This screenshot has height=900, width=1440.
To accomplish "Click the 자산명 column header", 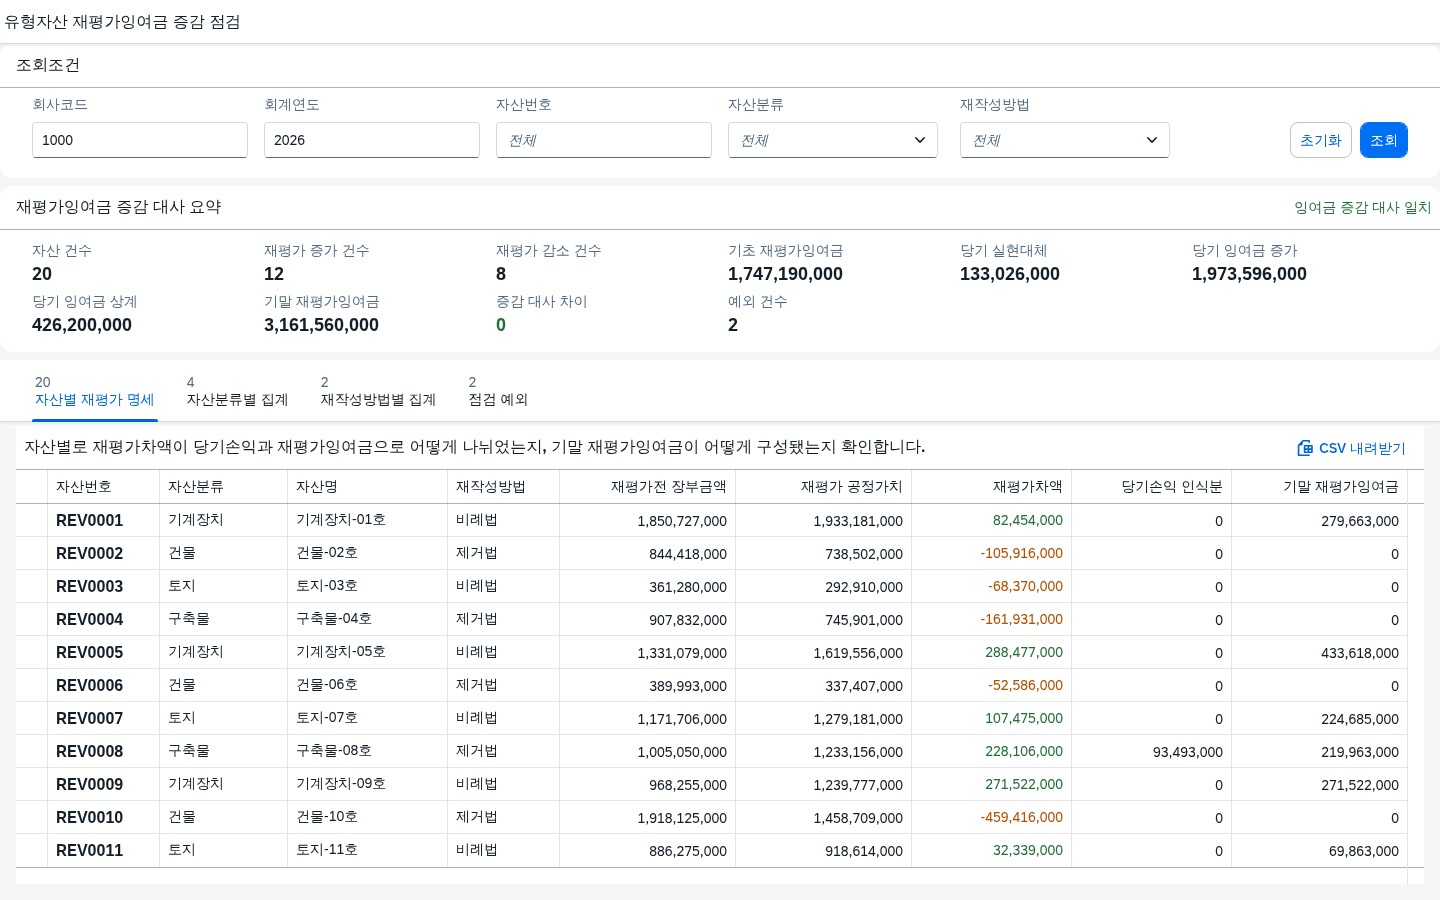I will (x=368, y=487).
